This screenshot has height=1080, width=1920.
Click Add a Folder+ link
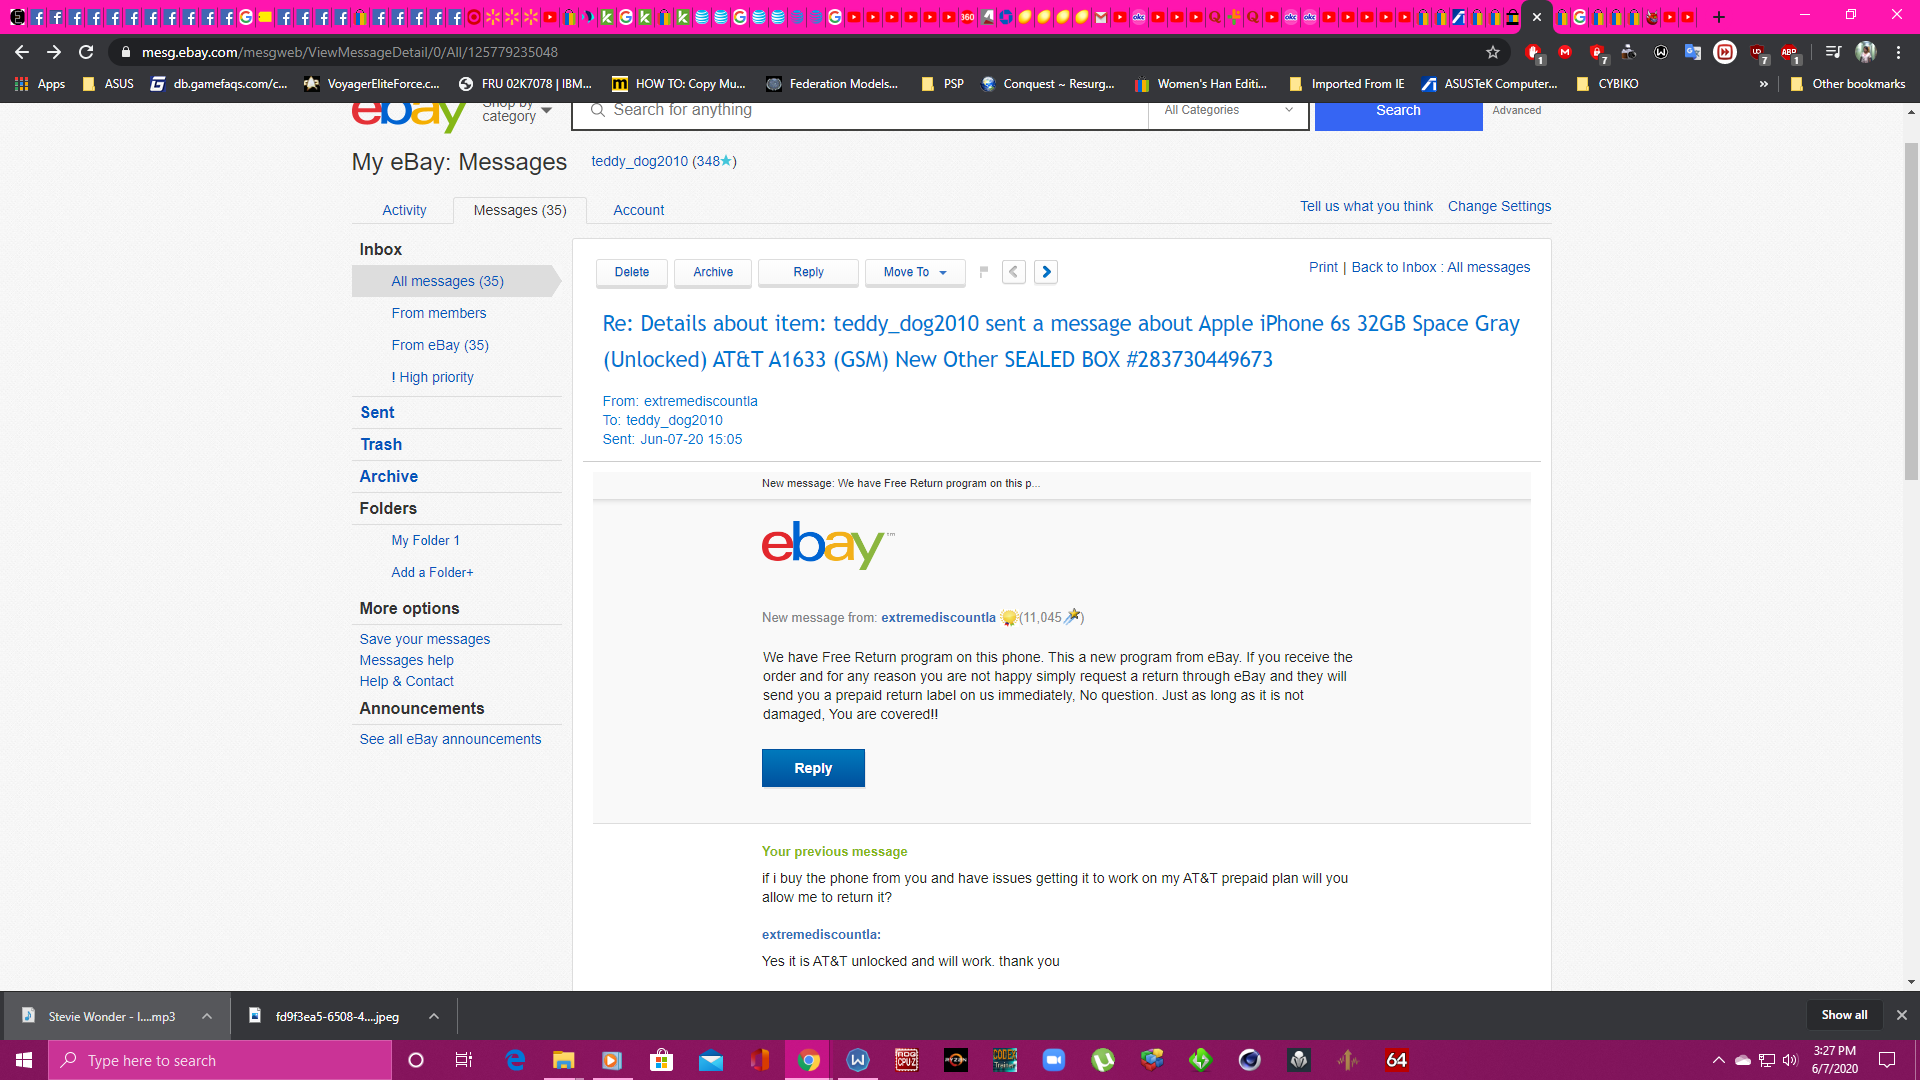point(432,572)
